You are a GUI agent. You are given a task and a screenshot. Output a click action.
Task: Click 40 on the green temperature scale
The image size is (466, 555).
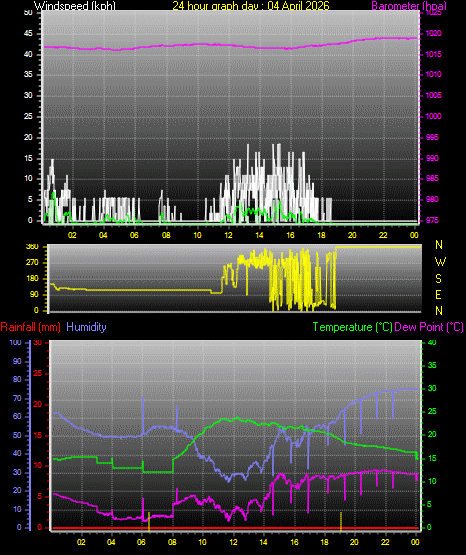[x=432, y=342]
